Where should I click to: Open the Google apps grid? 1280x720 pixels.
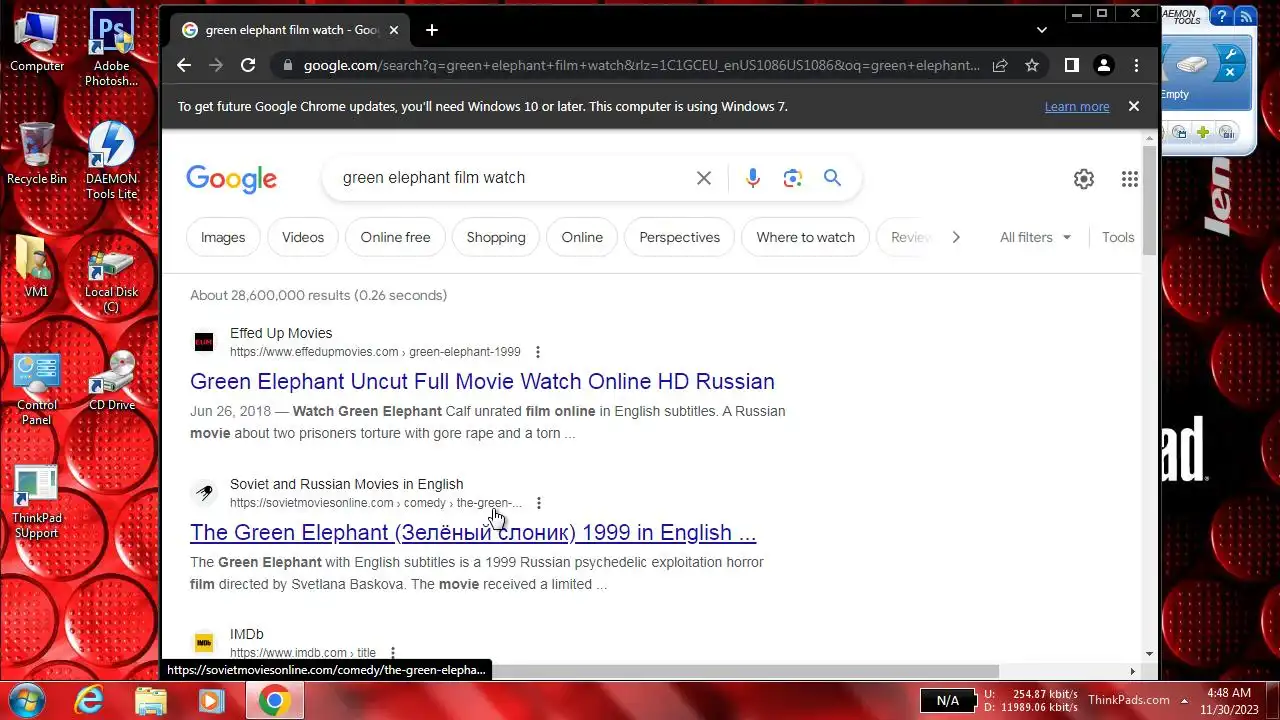(1130, 179)
